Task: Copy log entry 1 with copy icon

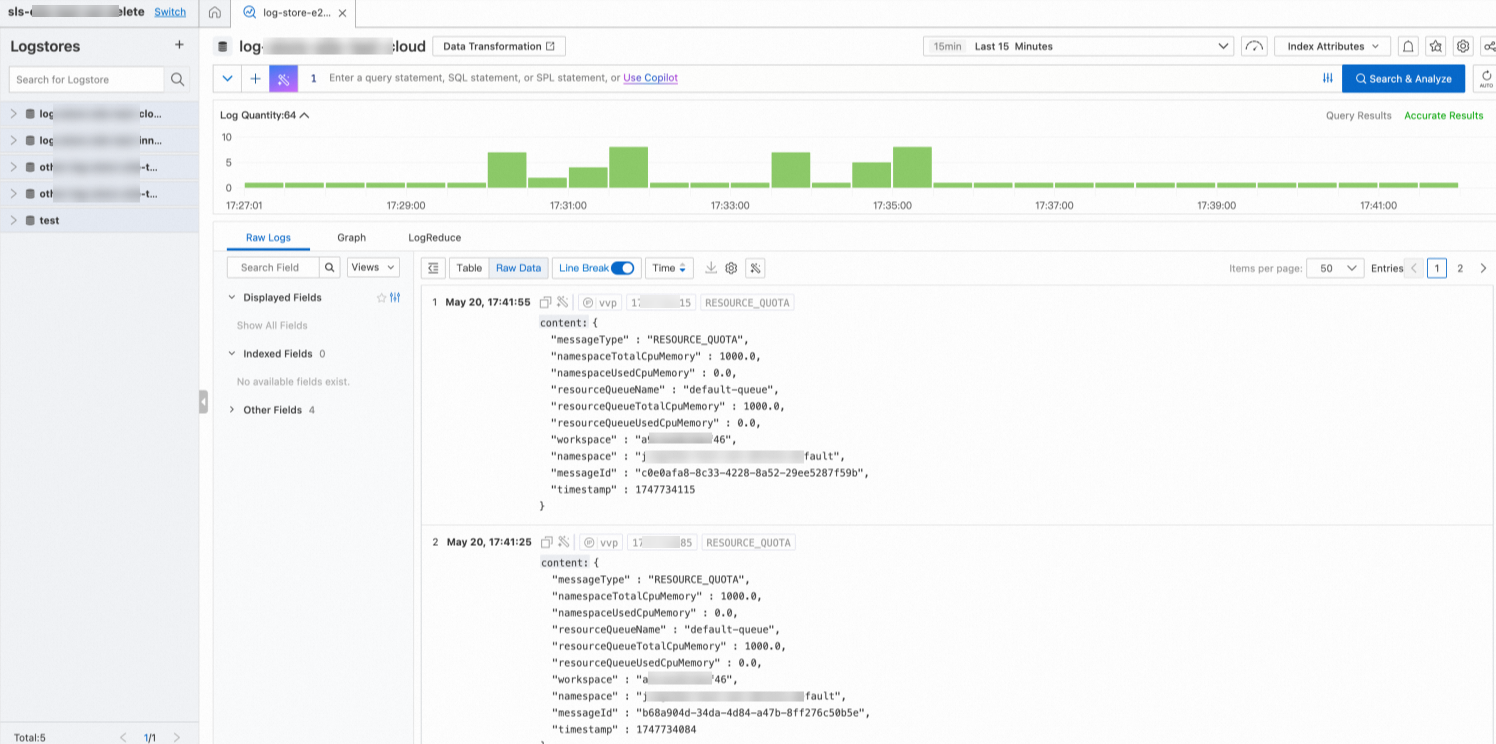Action: click(545, 302)
